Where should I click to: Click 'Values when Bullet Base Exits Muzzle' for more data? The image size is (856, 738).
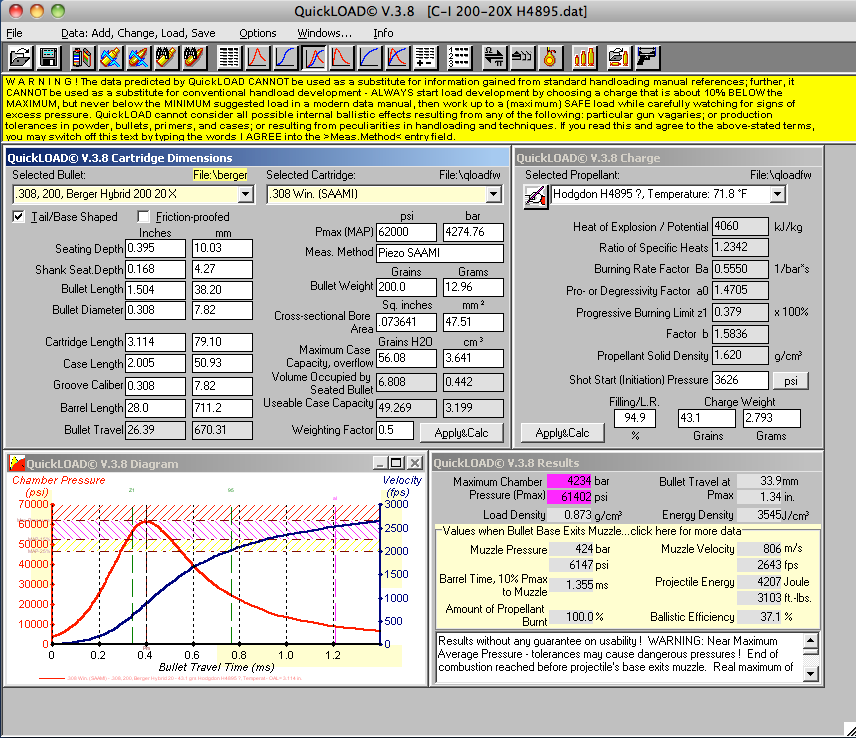pyautogui.click(x=592, y=531)
